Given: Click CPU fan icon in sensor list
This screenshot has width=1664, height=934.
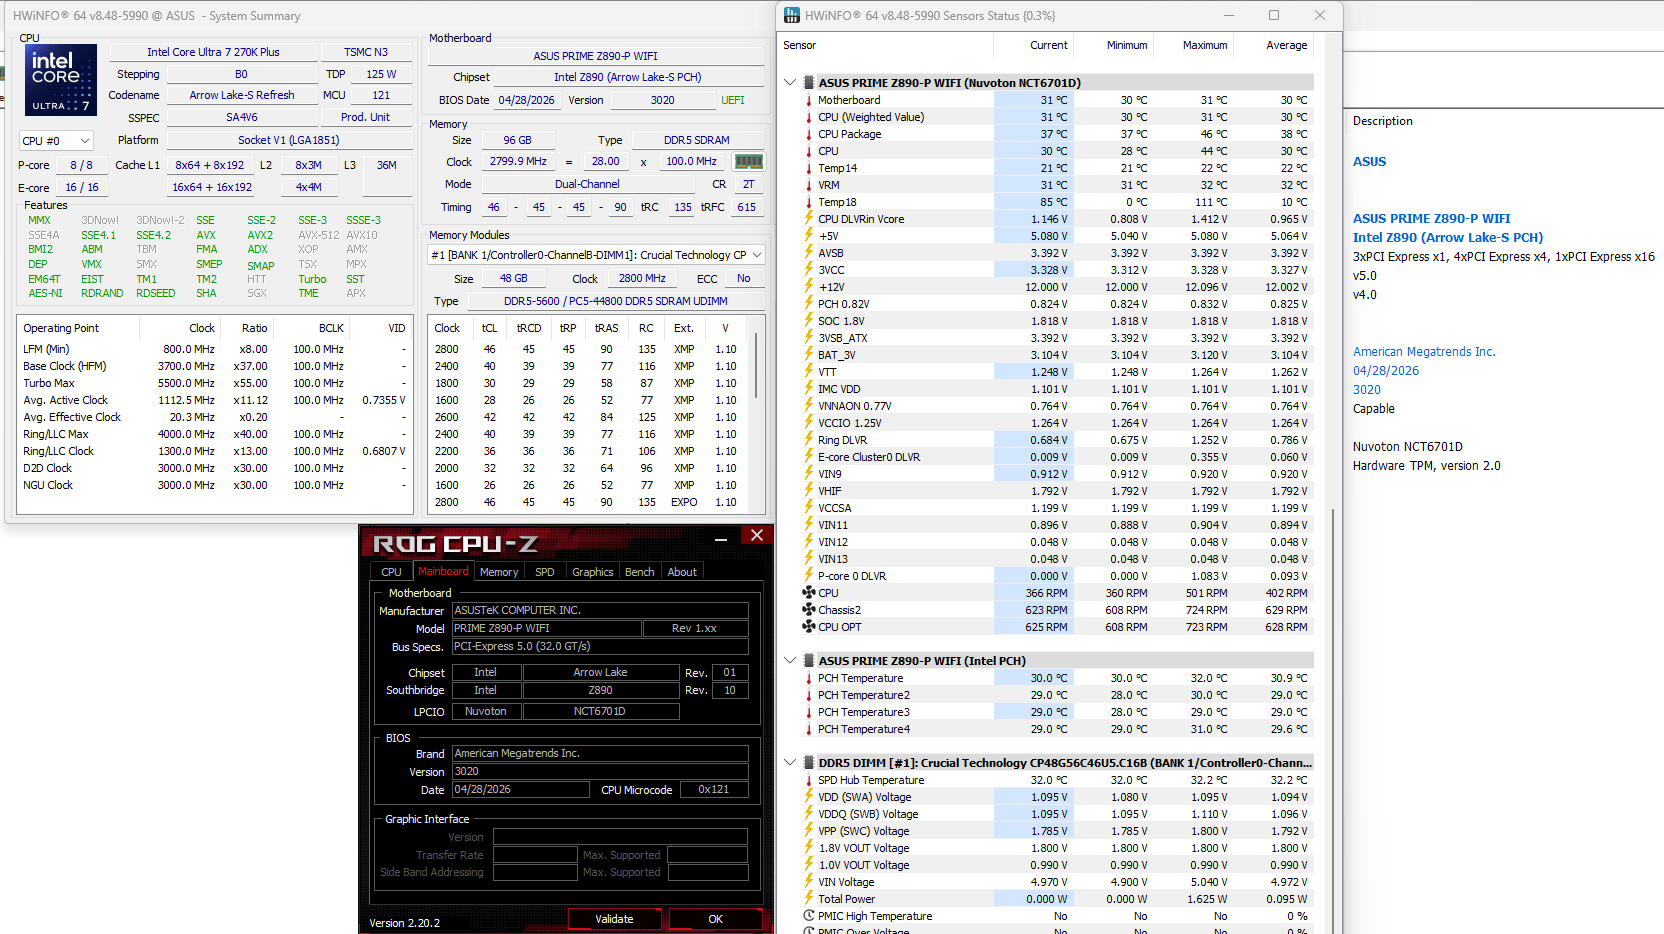Looking at the screenshot, I should tap(808, 593).
